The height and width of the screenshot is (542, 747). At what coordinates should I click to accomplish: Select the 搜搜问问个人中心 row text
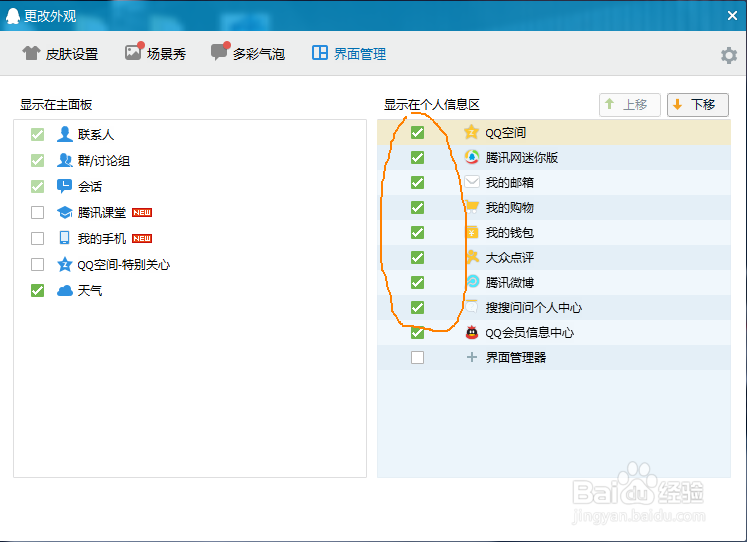[534, 308]
